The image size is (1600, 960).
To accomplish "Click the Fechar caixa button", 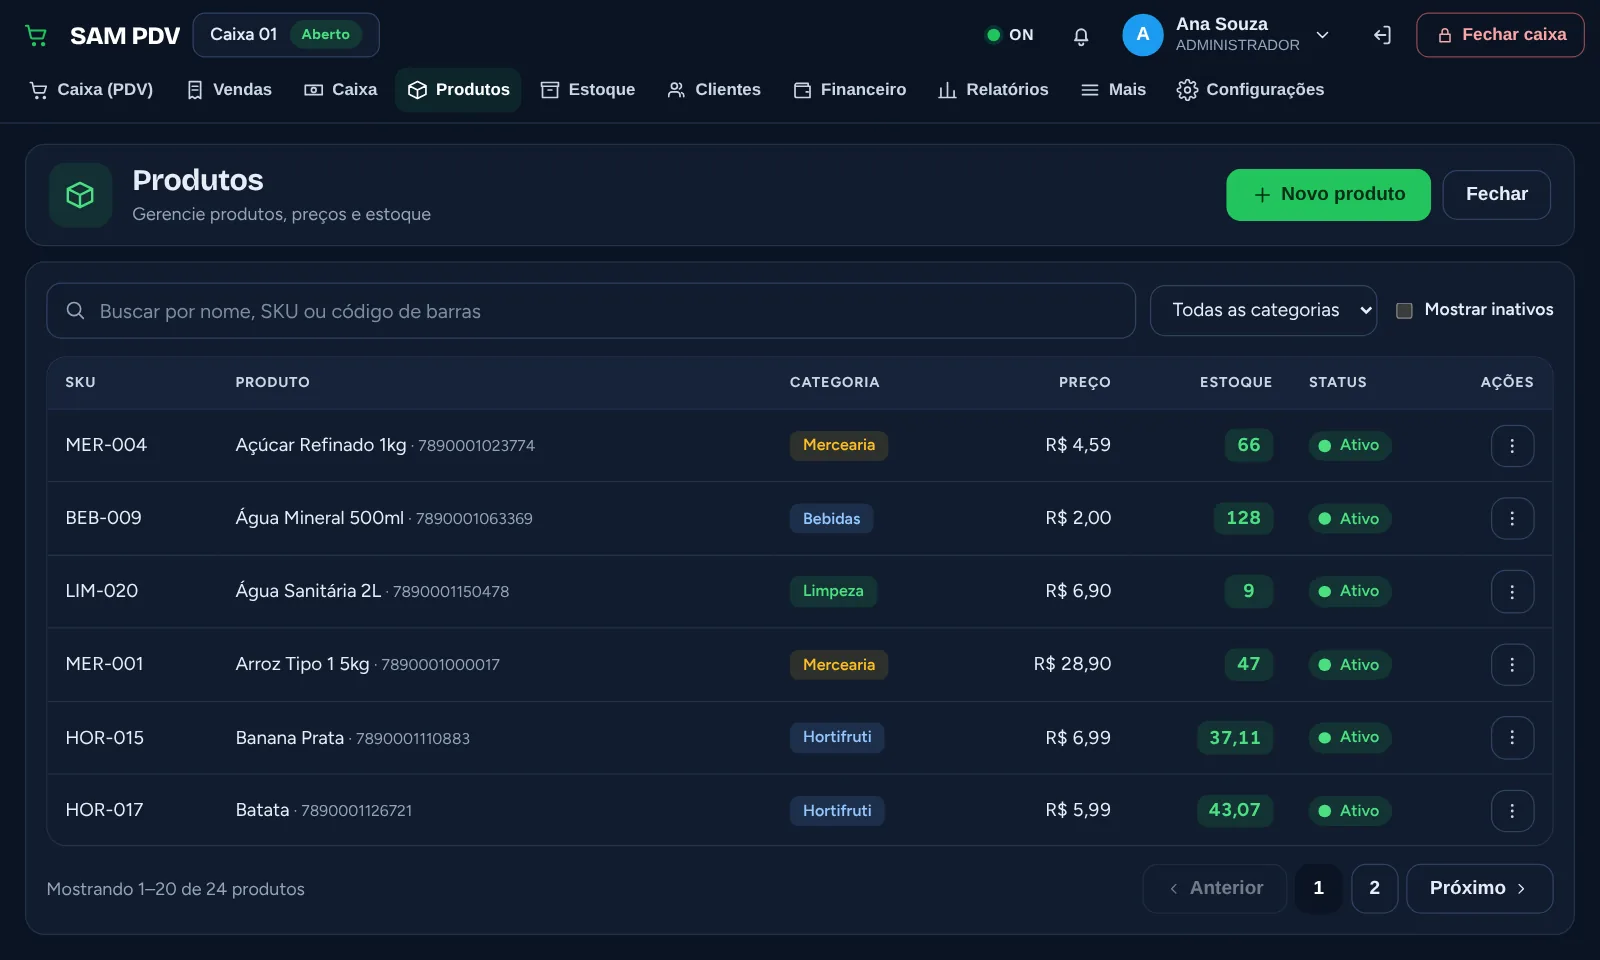I will point(1500,35).
